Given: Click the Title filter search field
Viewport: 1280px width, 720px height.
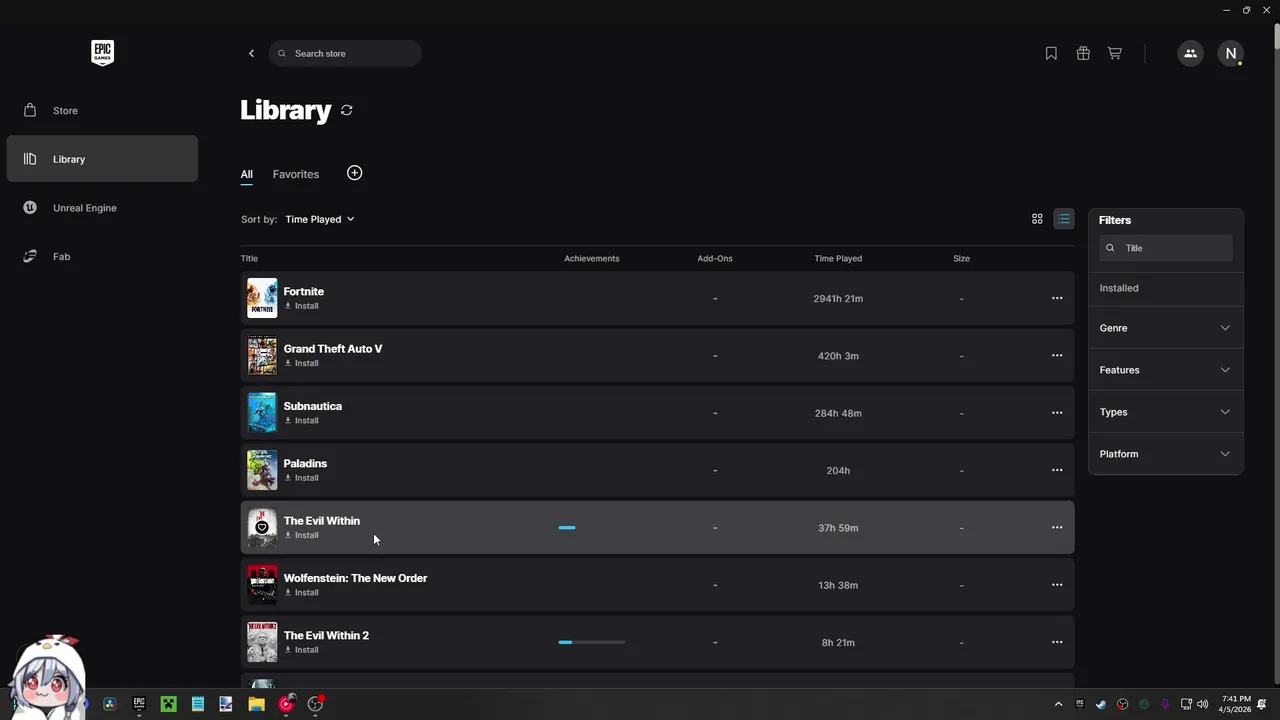Looking at the screenshot, I should (1166, 248).
